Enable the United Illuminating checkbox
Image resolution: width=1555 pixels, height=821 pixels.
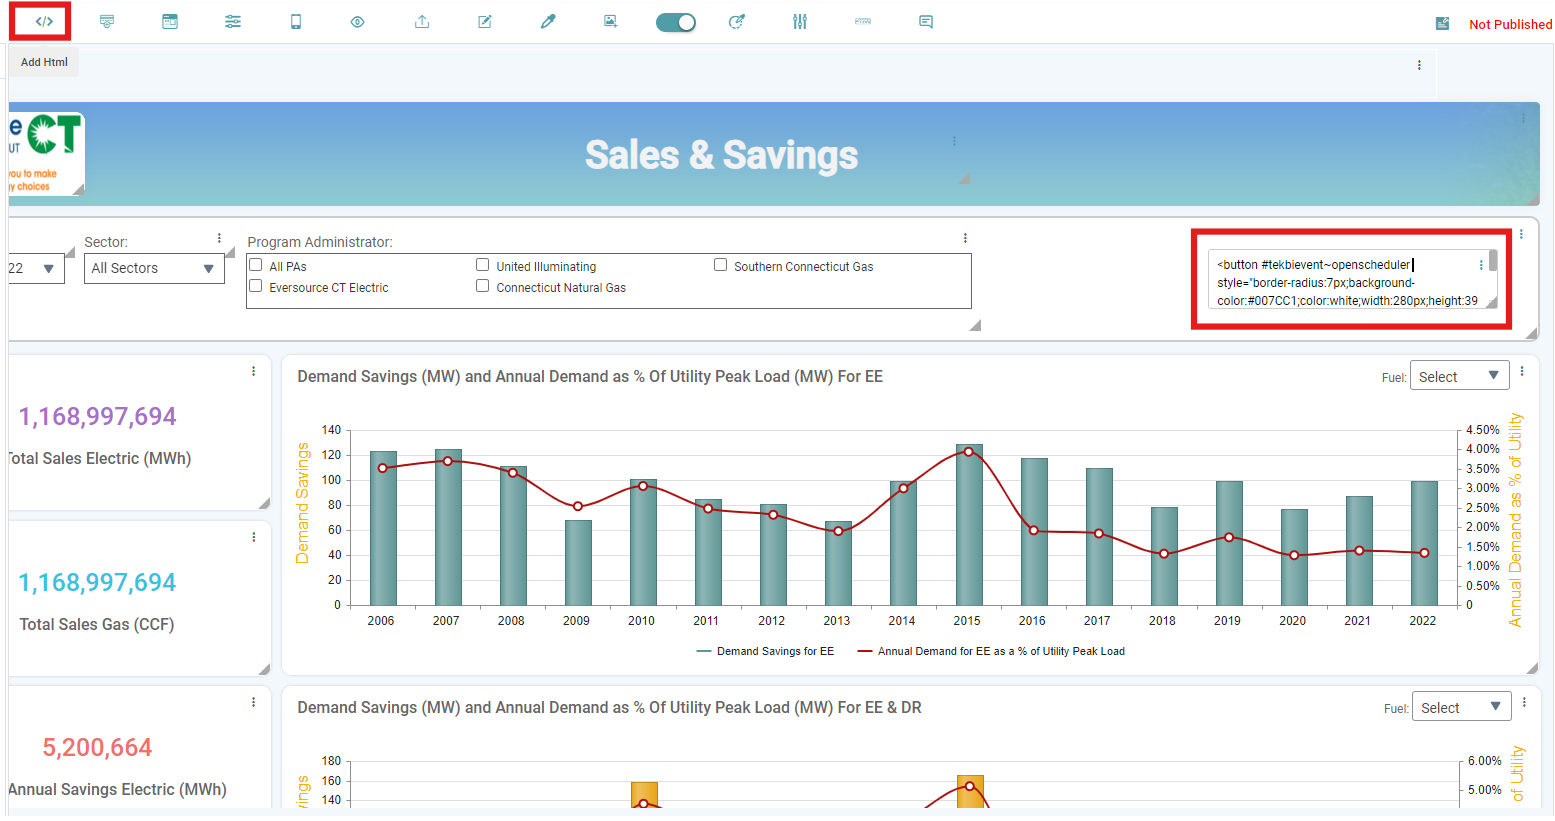pyautogui.click(x=483, y=265)
